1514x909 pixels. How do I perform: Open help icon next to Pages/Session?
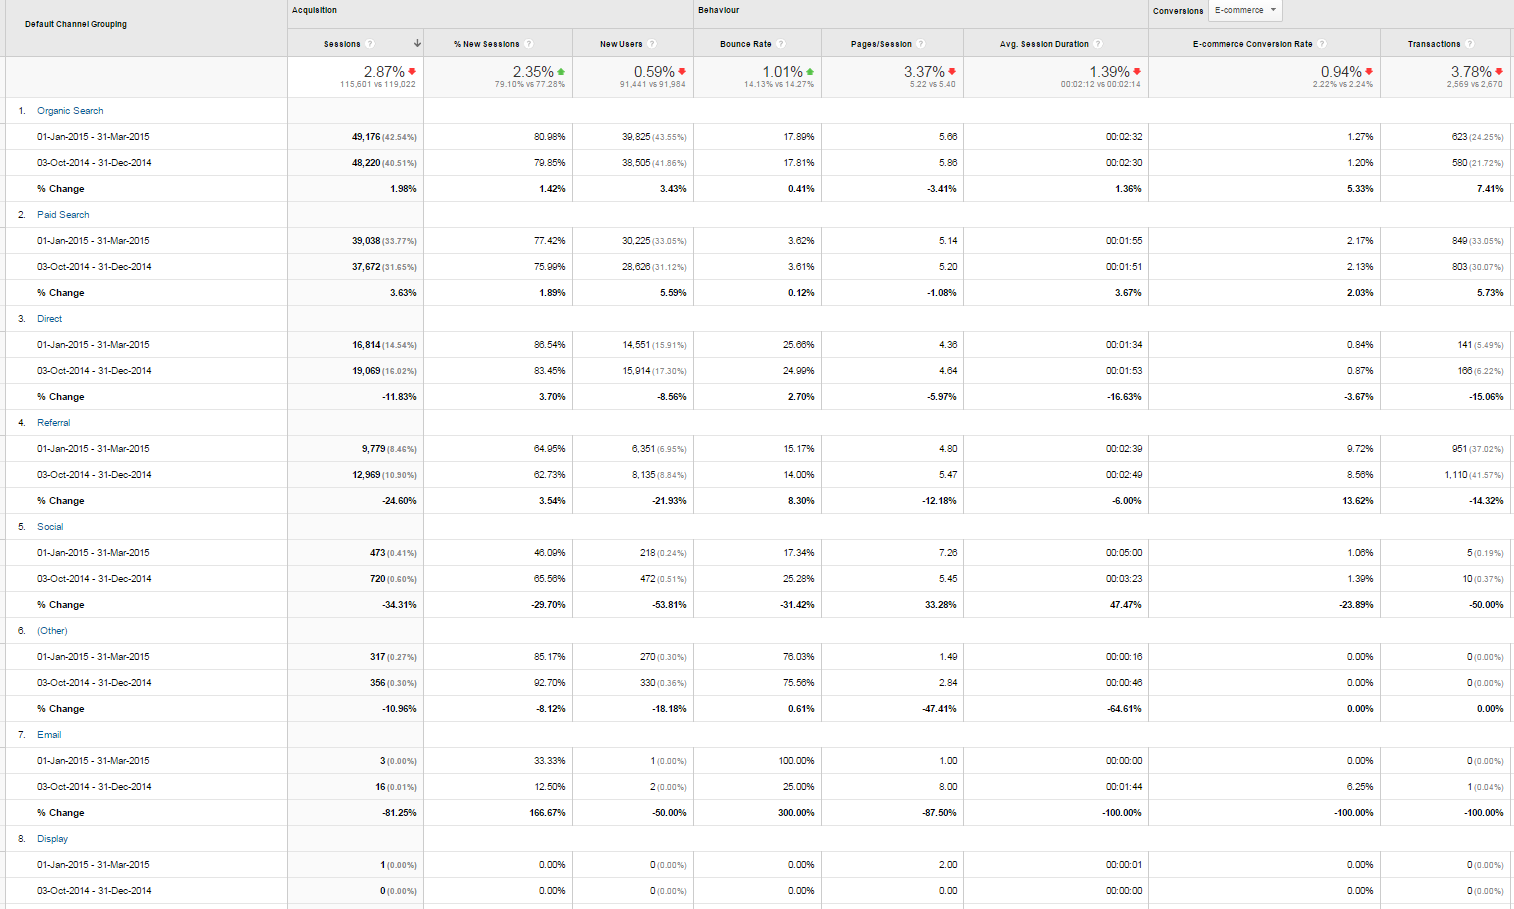point(921,44)
